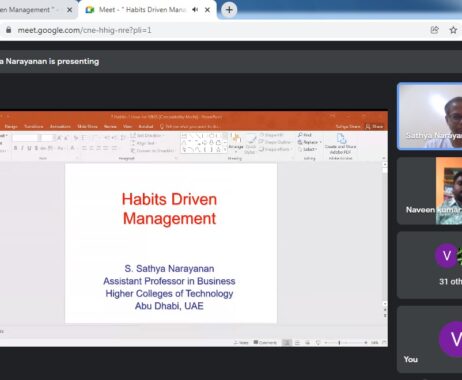Open the font size combo box
Image resolution: width=462 pixels, height=380 pixels.
tap(47, 138)
